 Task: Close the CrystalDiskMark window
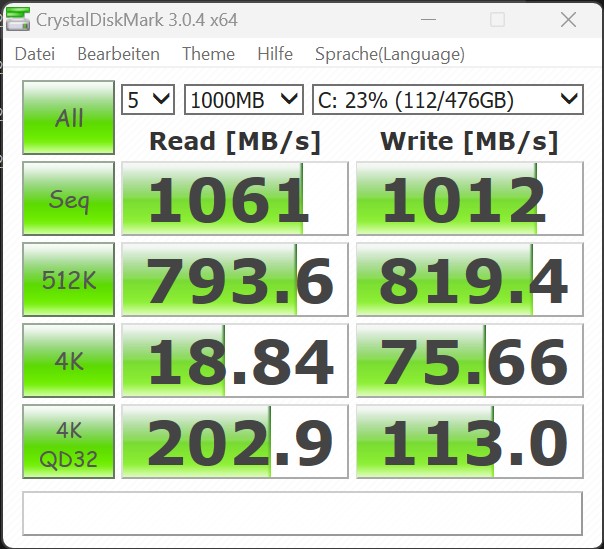pyautogui.click(x=568, y=20)
